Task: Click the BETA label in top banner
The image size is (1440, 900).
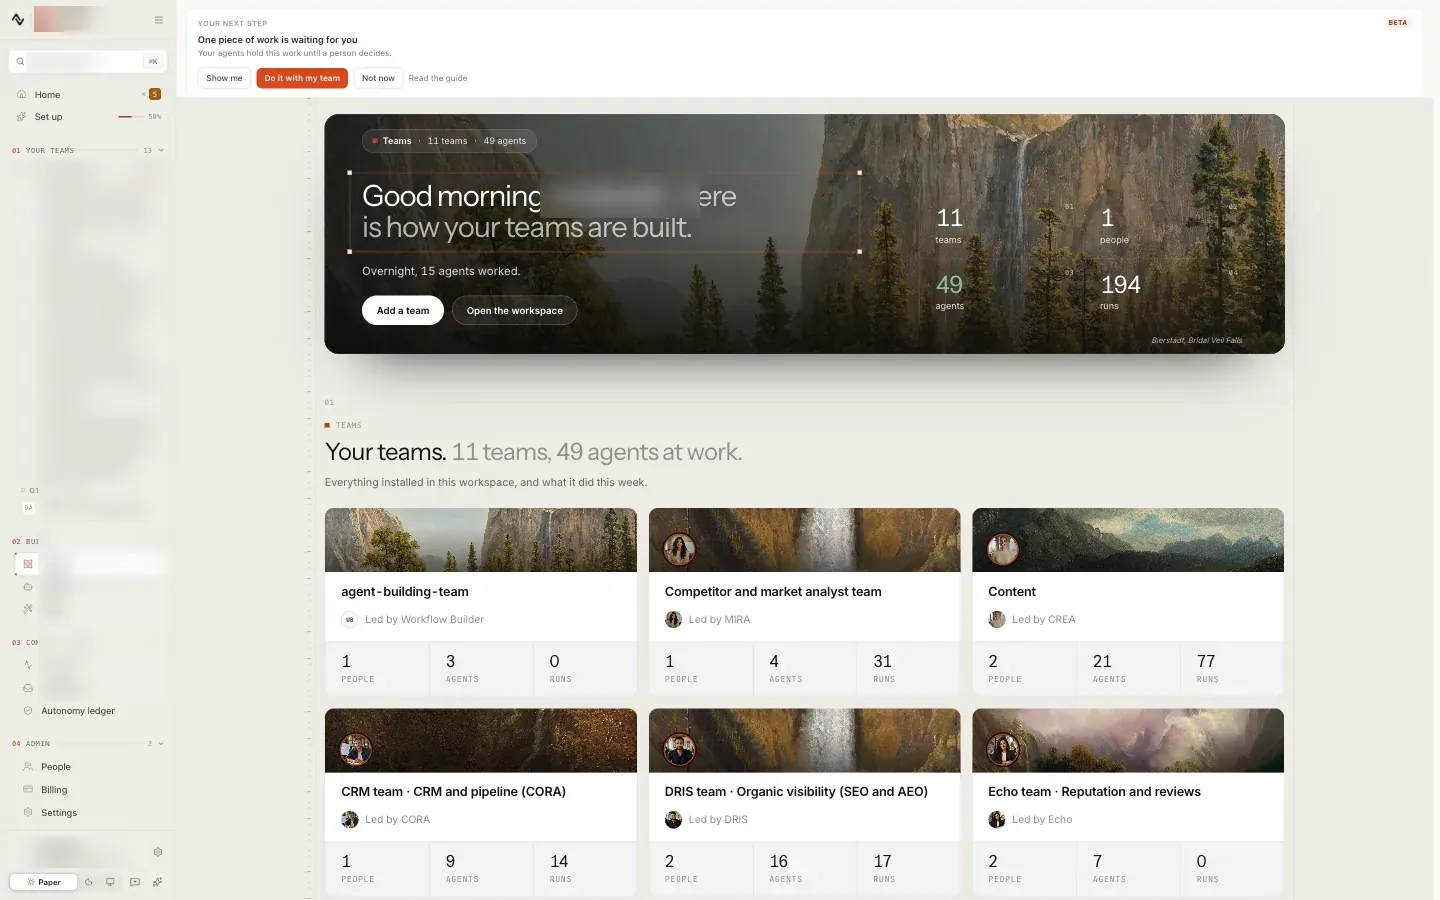Action: coord(1398,23)
